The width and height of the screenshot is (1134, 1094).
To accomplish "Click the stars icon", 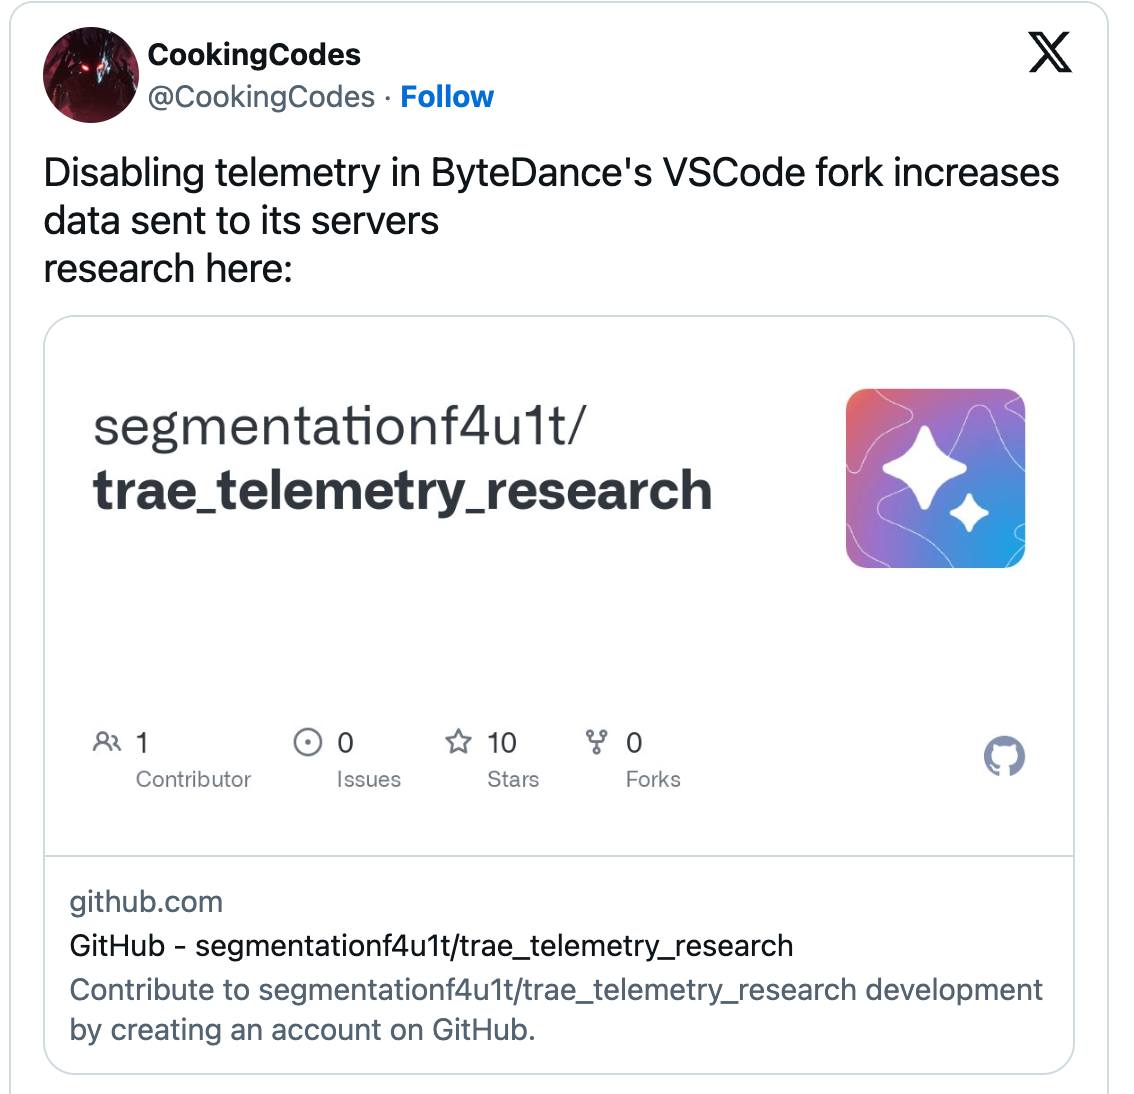I will tap(458, 742).
